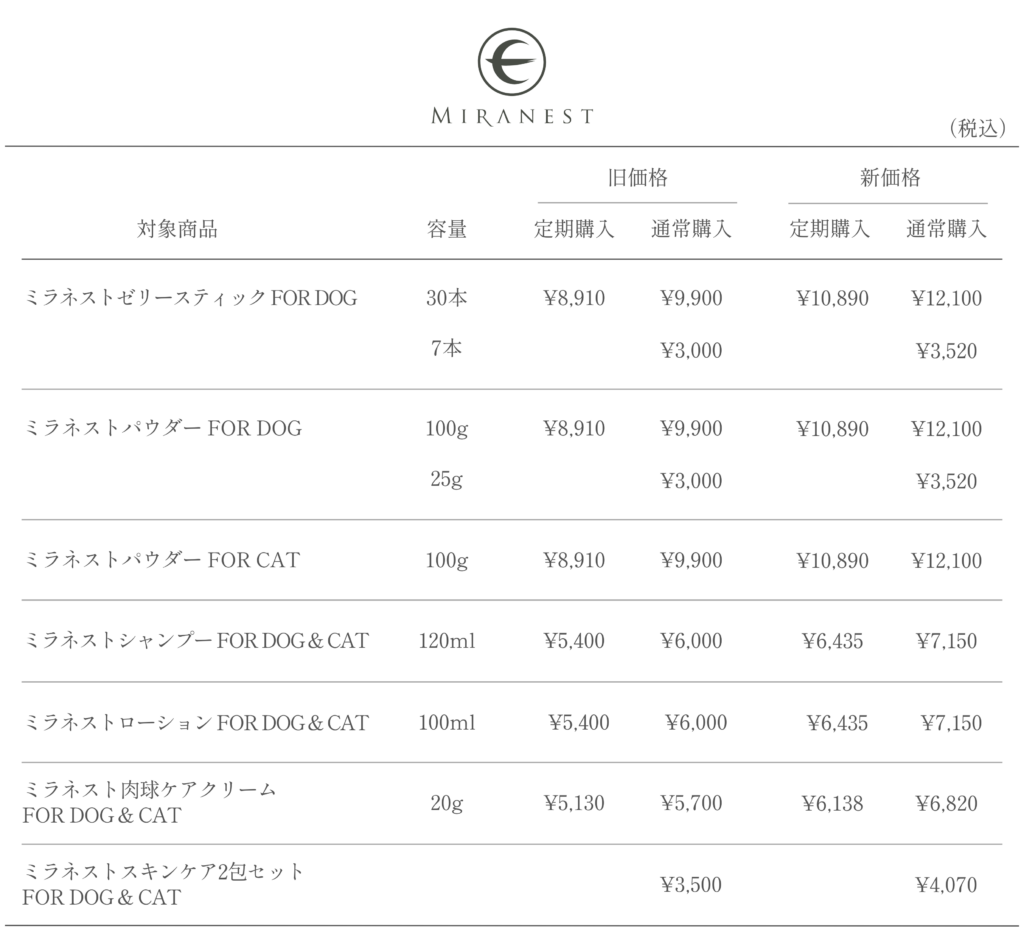Select the 新価格 column header

(x=889, y=178)
